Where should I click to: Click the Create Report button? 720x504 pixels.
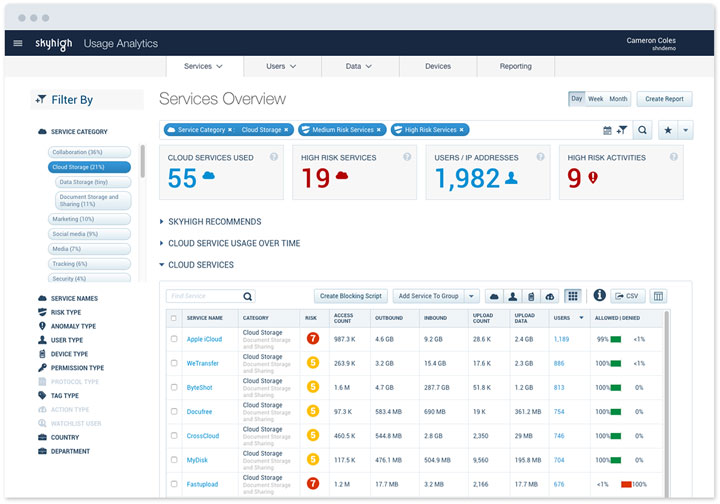[664, 99]
